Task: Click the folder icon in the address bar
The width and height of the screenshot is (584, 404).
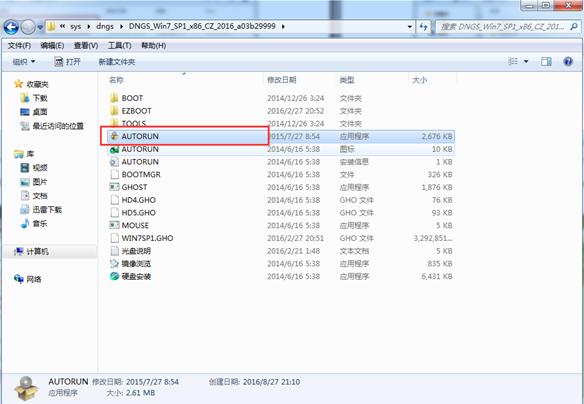Action: pyautogui.click(x=51, y=26)
